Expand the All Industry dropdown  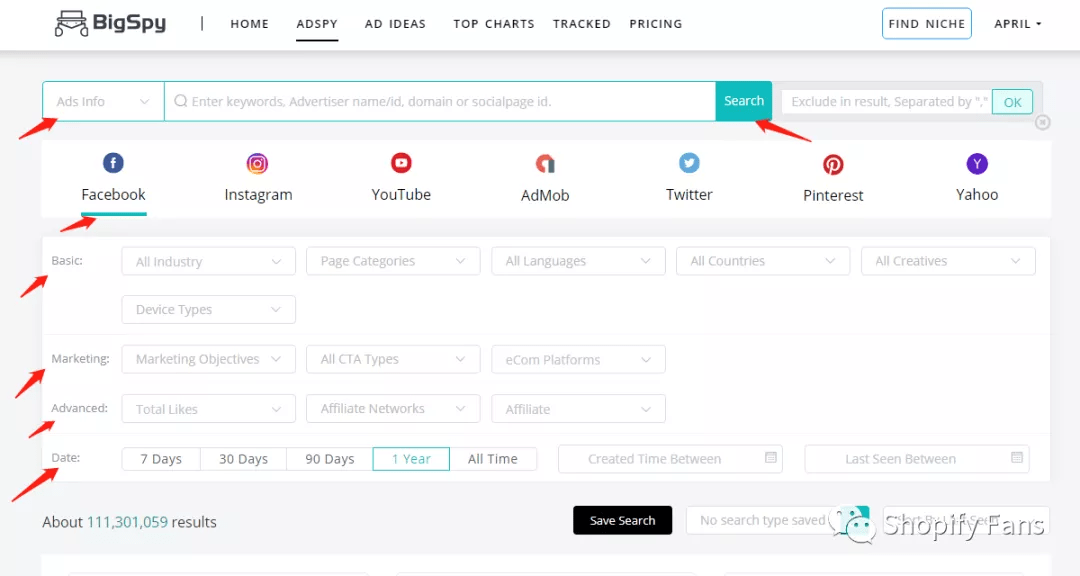(x=209, y=261)
